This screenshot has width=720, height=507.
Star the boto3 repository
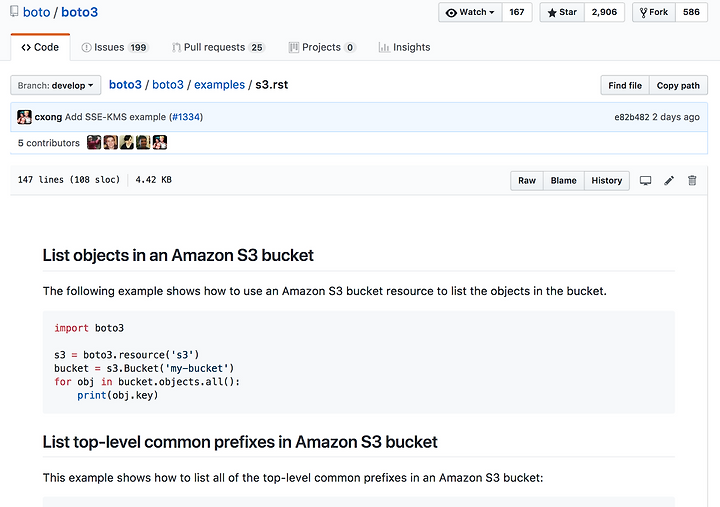[x=562, y=12]
